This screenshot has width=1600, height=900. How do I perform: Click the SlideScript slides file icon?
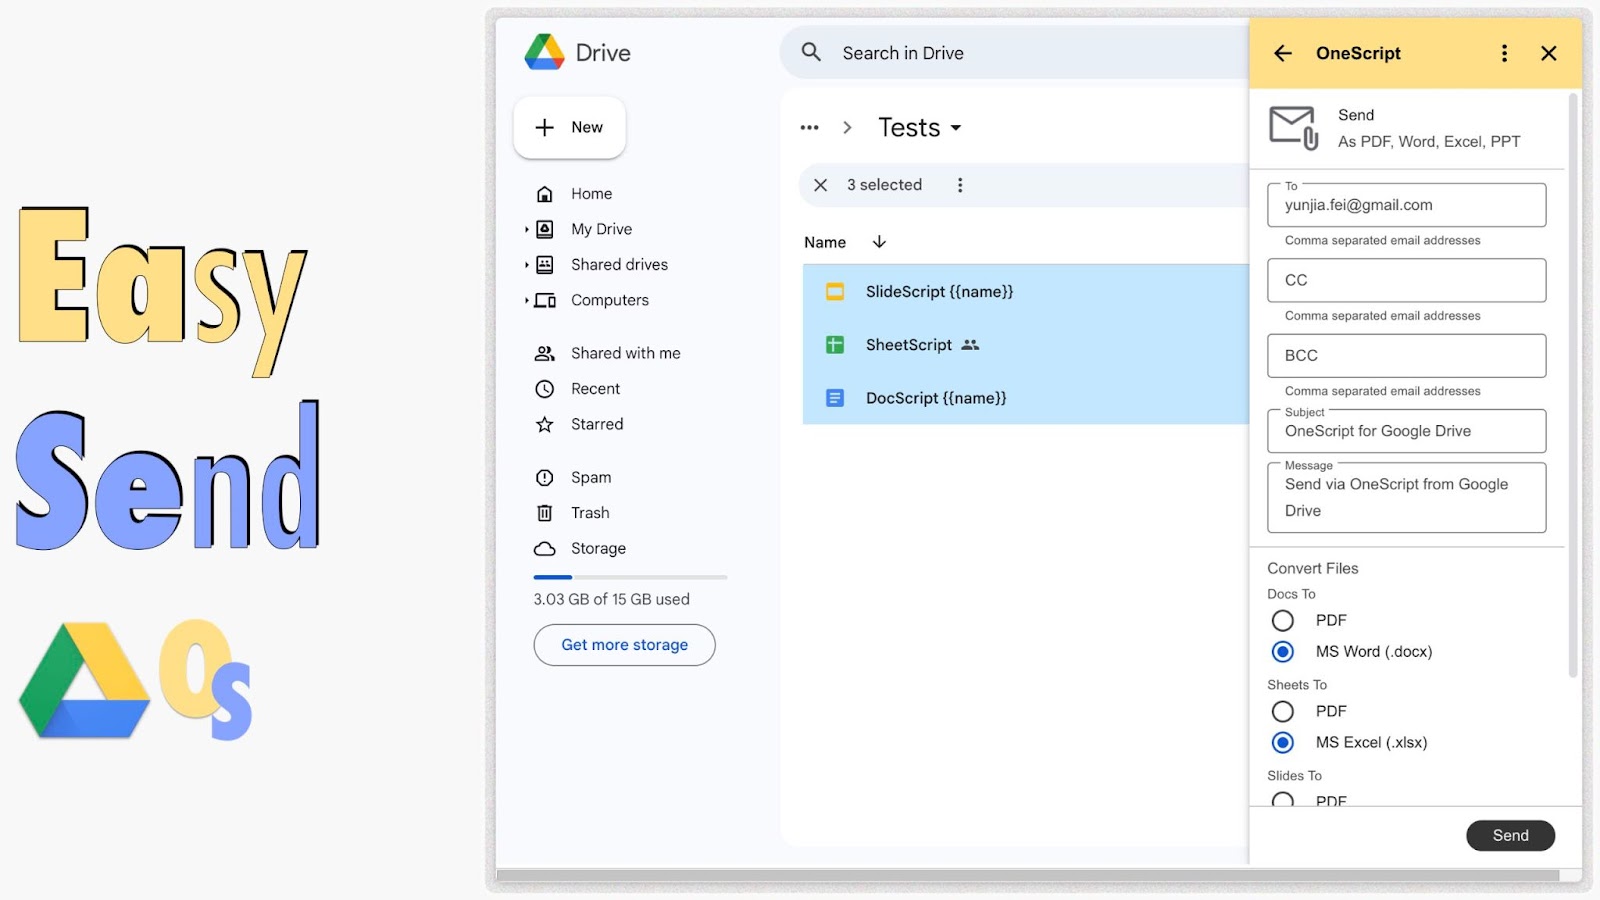pos(835,292)
